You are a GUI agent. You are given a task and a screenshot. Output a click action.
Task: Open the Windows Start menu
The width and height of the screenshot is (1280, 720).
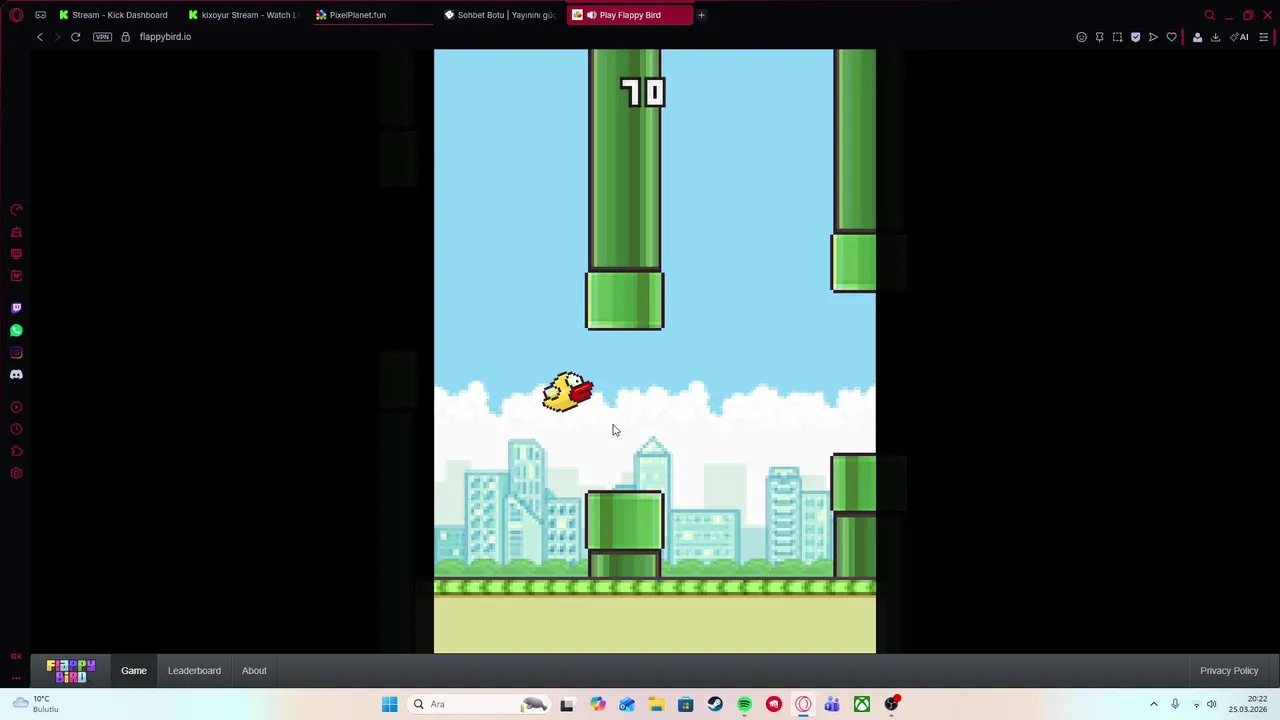click(x=389, y=704)
